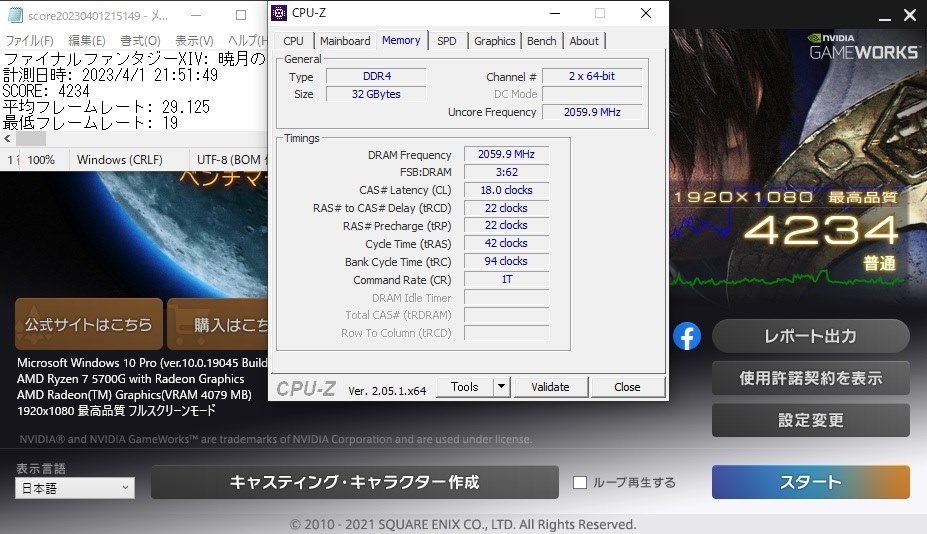Click the UTF-8 encoding status entry

(x=231, y=160)
